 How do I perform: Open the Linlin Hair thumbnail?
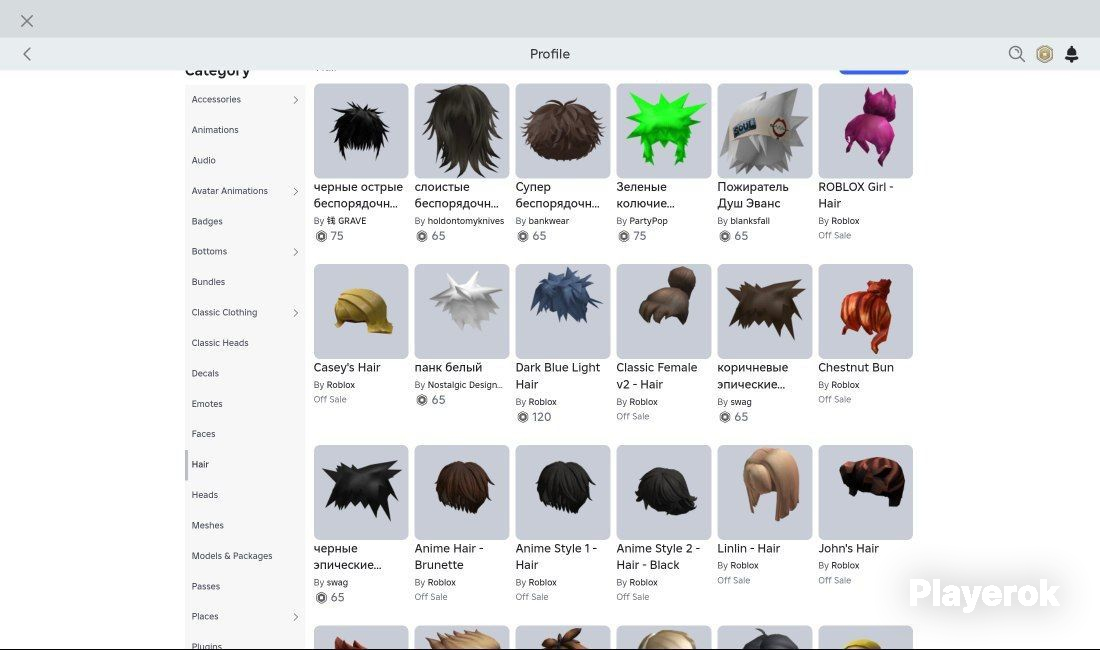coord(765,492)
